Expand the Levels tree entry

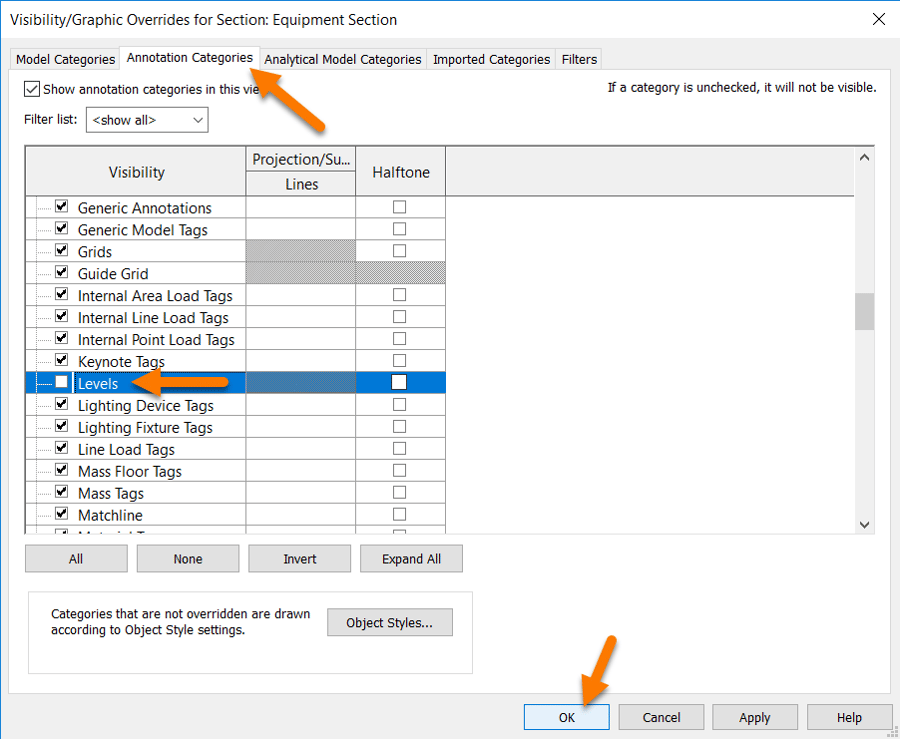click(44, 383)
